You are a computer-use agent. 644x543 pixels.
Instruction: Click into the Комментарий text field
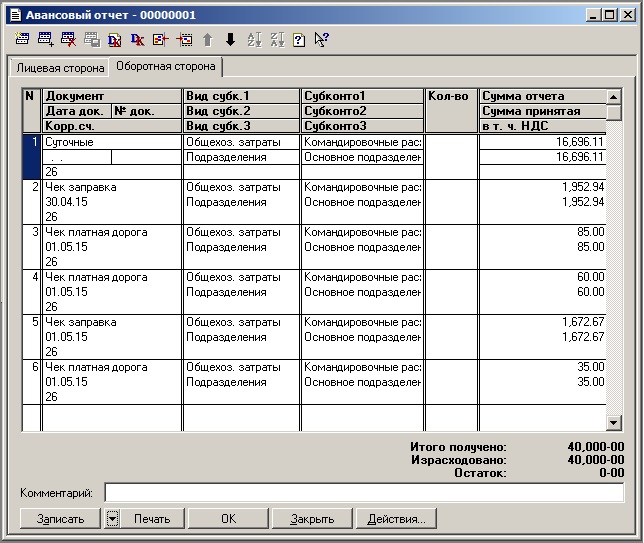(364, 493)
